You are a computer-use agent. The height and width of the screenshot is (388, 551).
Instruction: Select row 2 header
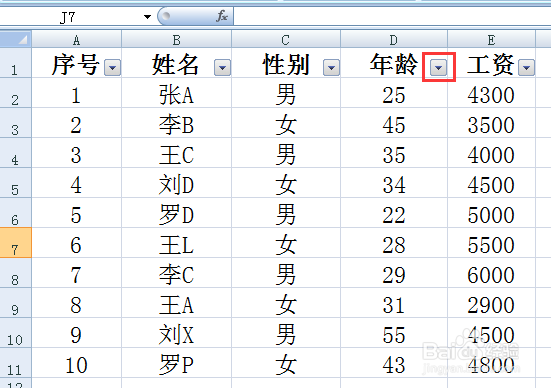point(15,93)
